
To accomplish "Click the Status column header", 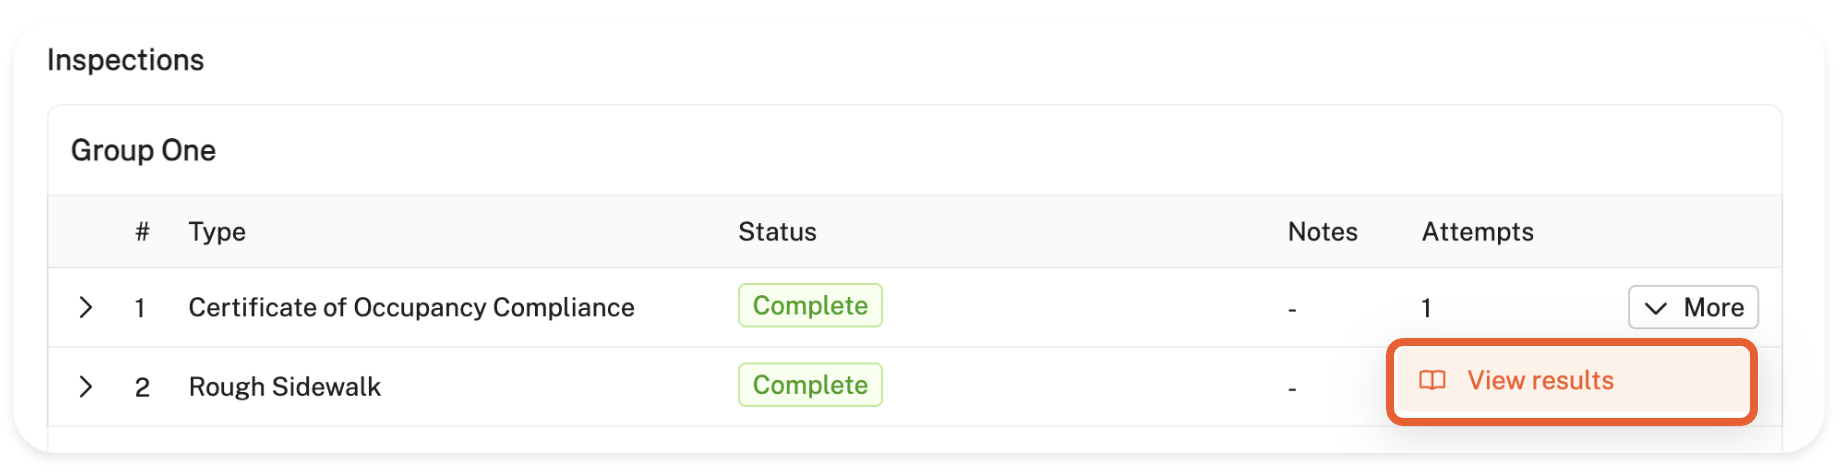I will click(777, 232).
